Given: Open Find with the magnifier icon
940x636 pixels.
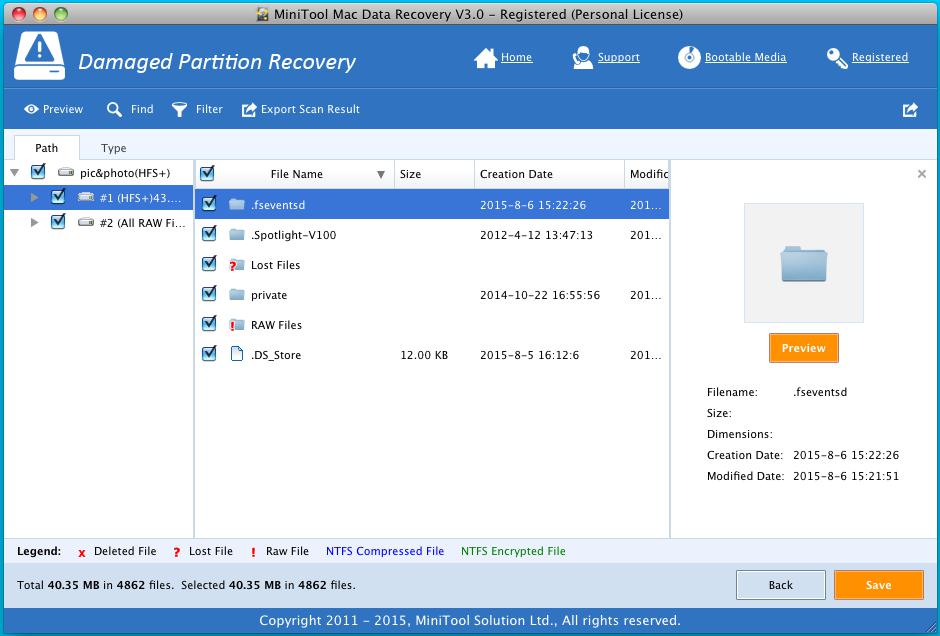Looking at the screenshot, I should [x=115, y=109].
